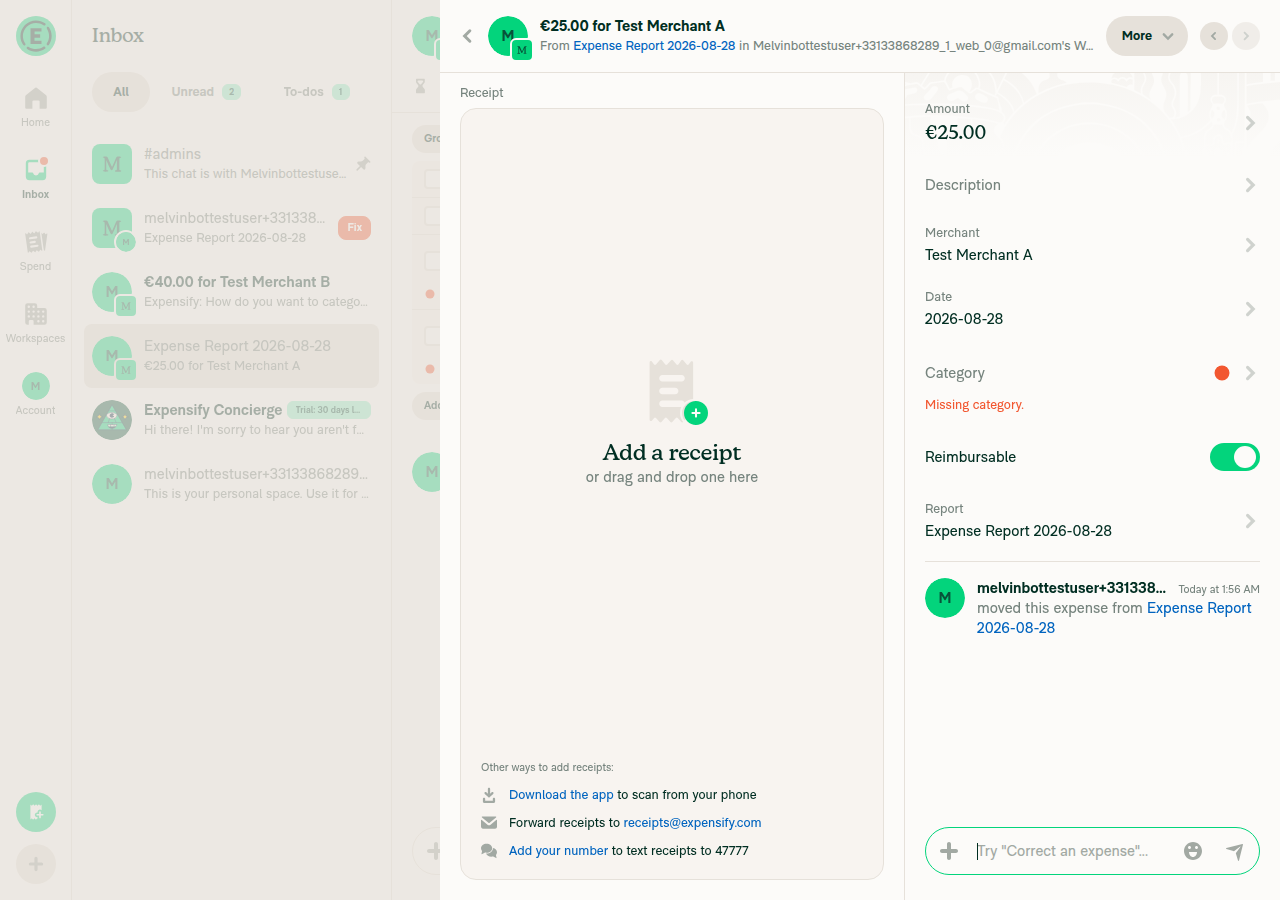Click the Expensify Concierge avatar
Image resolution: width=1280 pixels, height=900 pixels.
112,420
